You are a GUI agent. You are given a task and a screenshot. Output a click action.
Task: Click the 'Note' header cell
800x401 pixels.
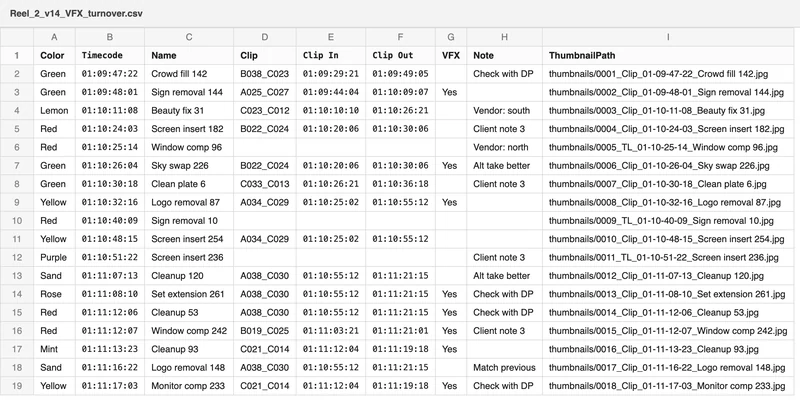pyautogui.click(x=504, y=56)
